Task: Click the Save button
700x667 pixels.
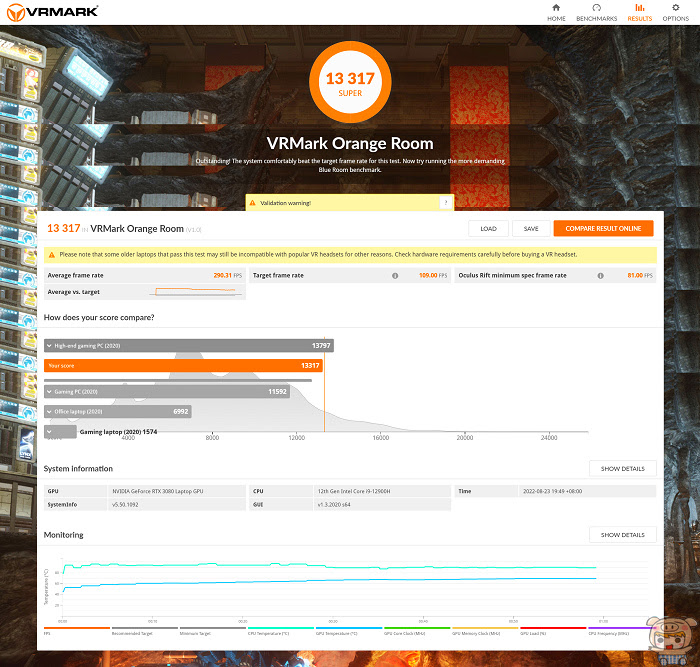Action: coord(531,229)
